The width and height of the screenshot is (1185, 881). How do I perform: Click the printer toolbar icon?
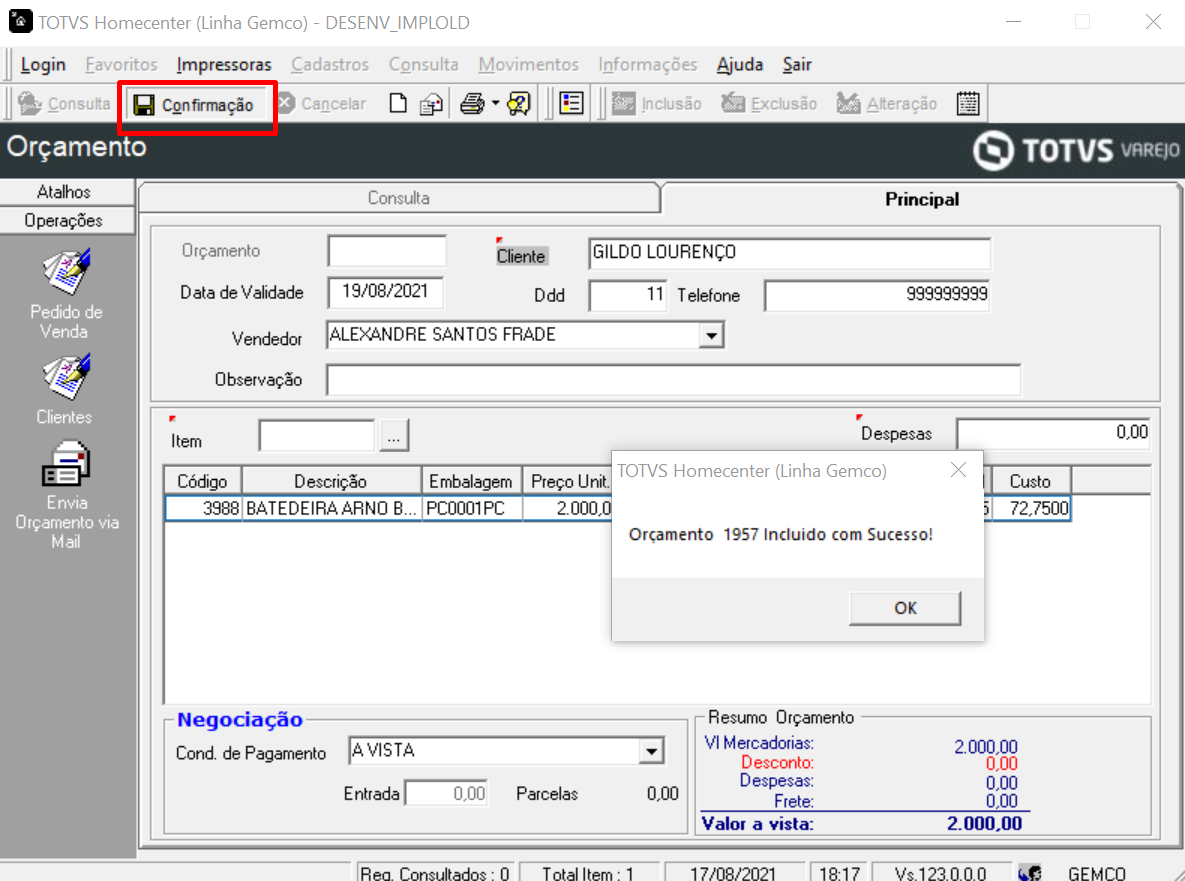(472, 104)
